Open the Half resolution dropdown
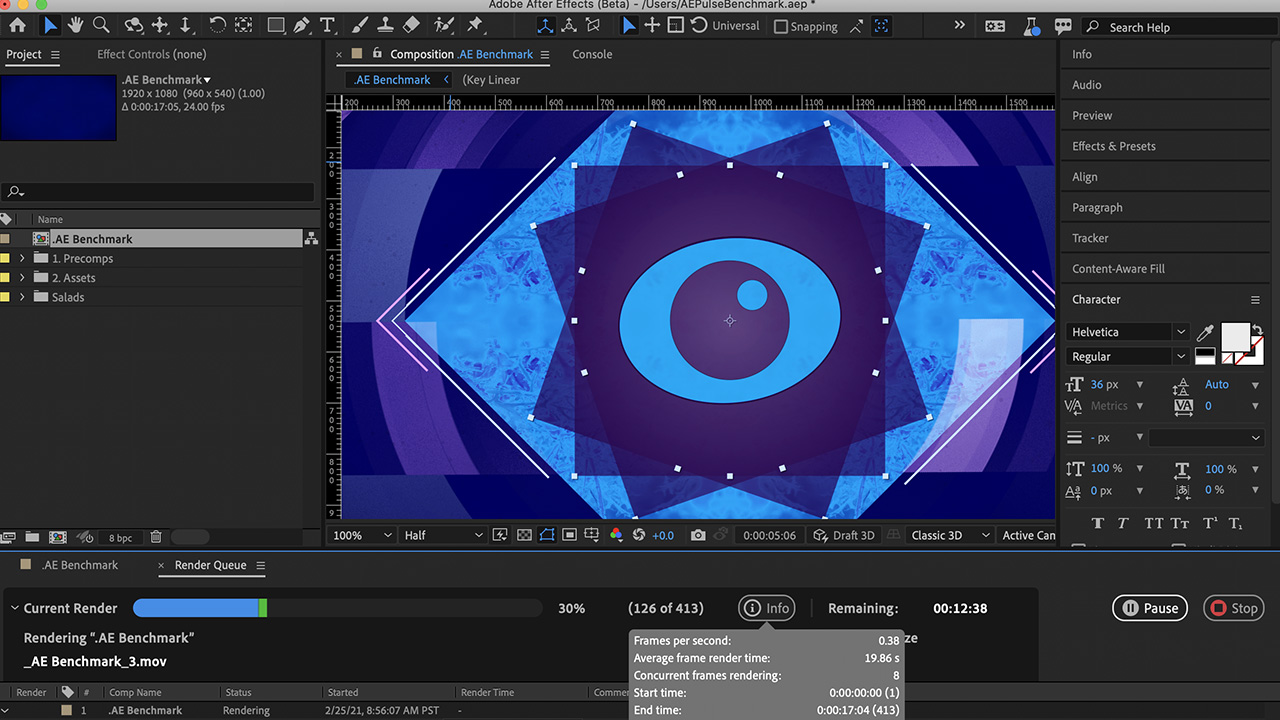The height and width of the screenshot is (720, 1280). pyautogui.click(x=442, y=535)
